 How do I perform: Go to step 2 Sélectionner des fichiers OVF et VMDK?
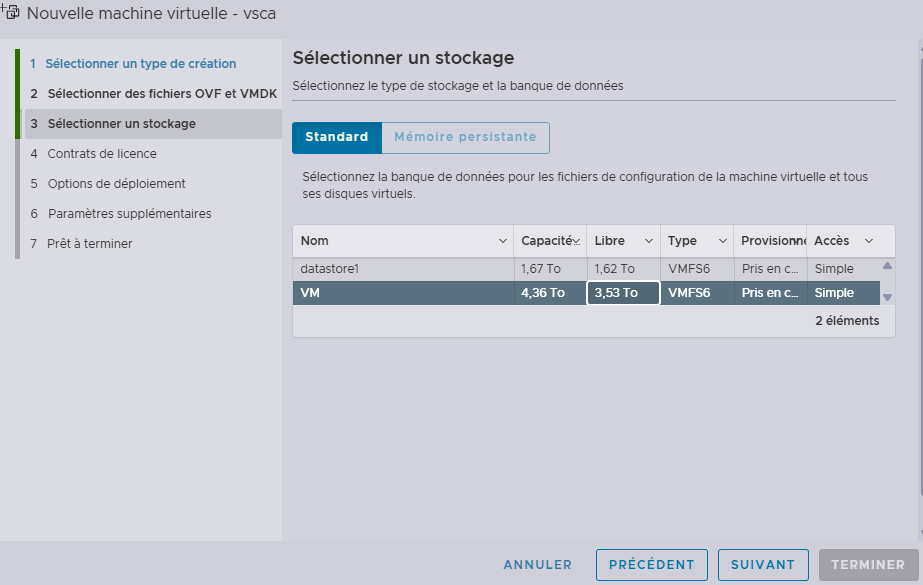[x=162, y=94]
